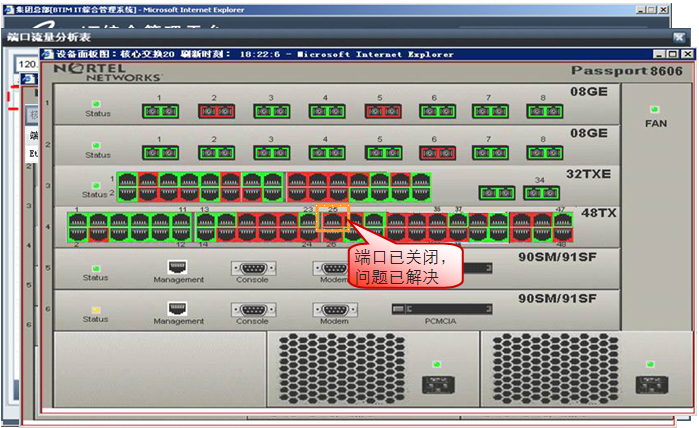Click the highlighted port 25 on 48TX
The width and height of the screenshot is (699, 428).
click(331, 222)
